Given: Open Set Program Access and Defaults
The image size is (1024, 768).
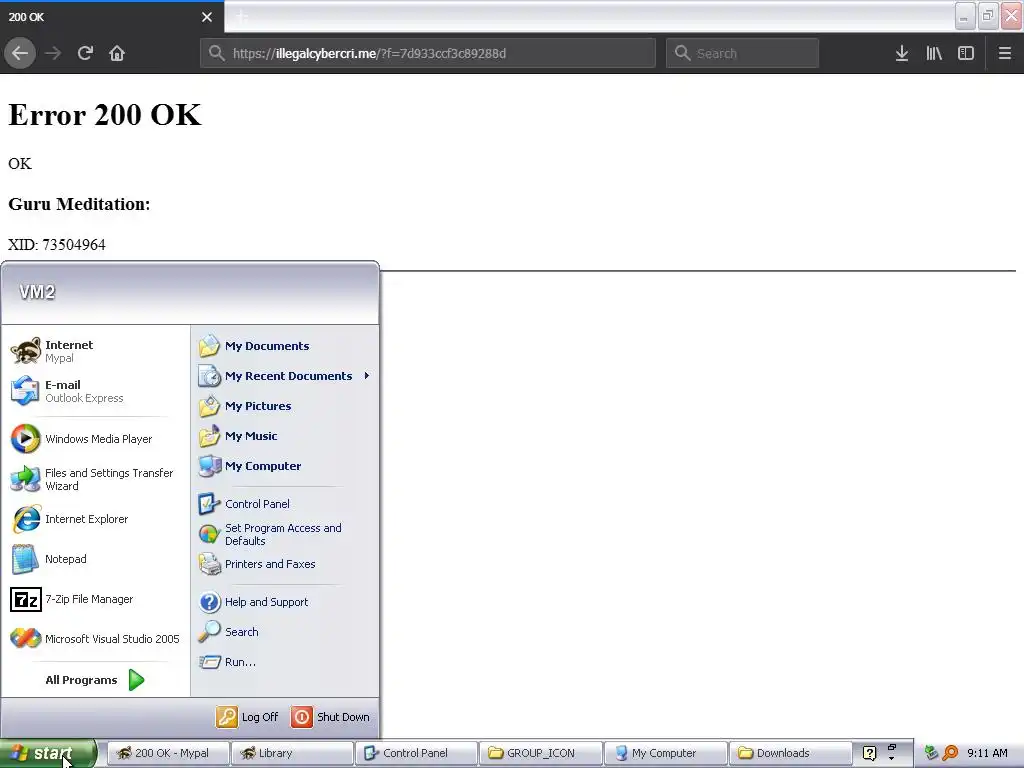Looking at the screenshot, I should pyautogui.click(x=285, y=534).
